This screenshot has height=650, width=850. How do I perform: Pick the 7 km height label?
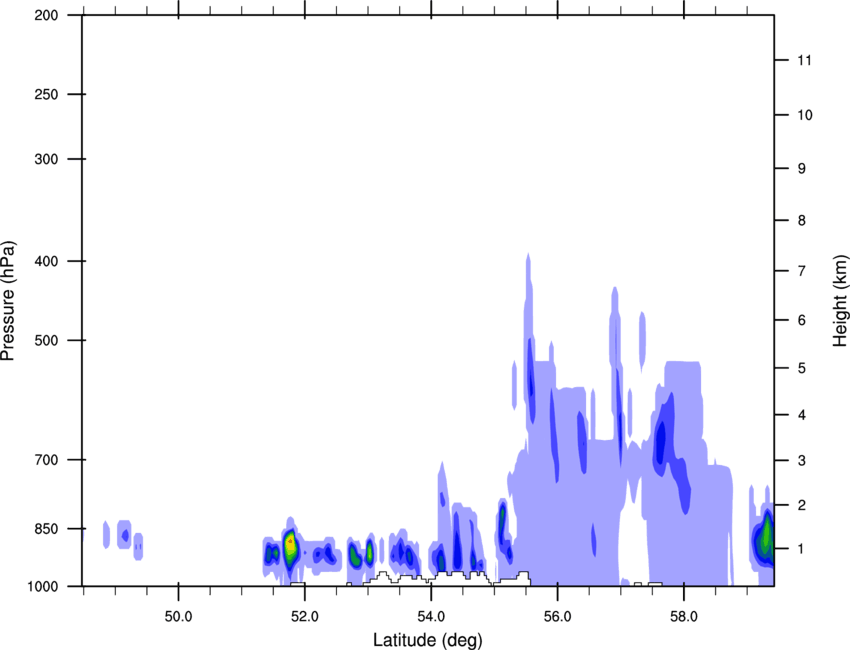802,271
